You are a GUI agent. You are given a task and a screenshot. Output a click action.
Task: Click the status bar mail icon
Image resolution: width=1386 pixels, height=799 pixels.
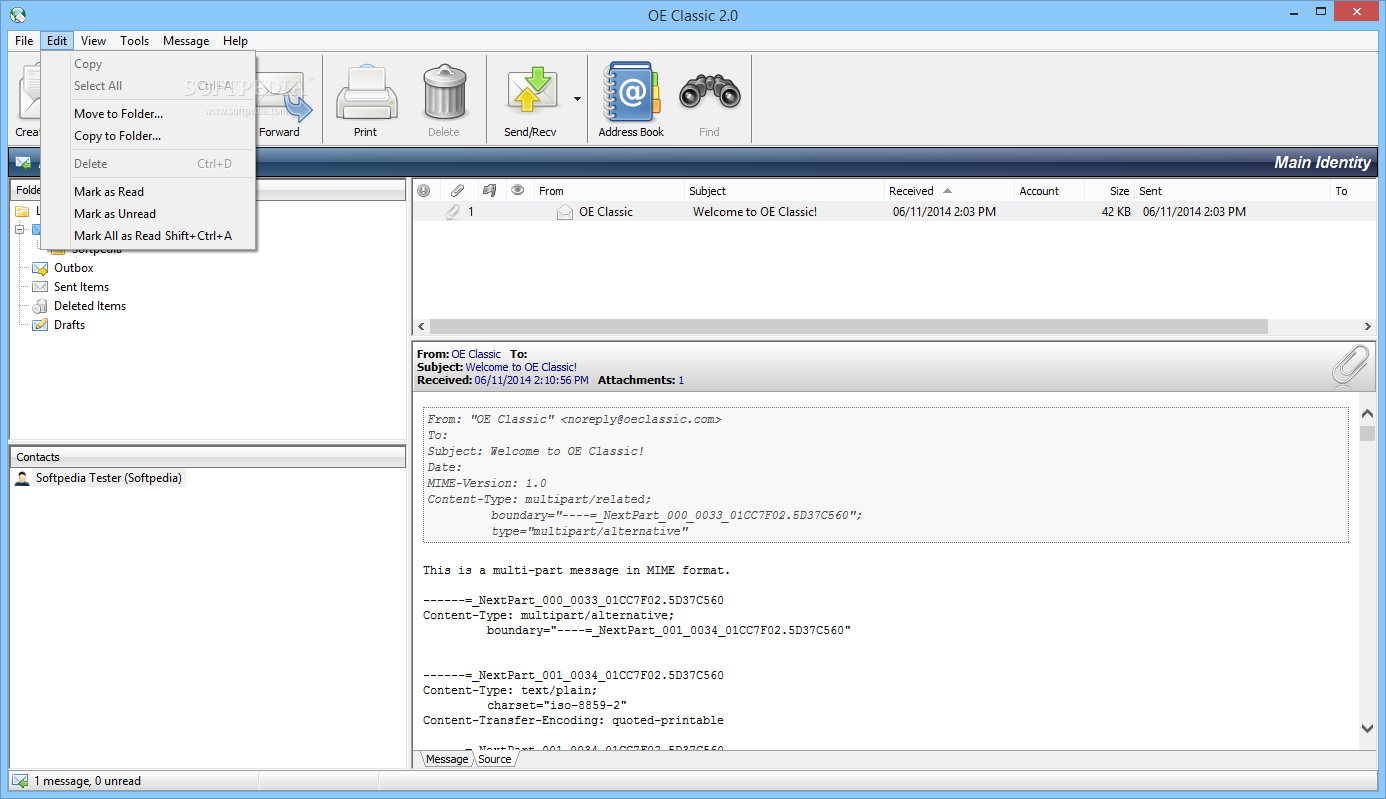pos(20,780)
